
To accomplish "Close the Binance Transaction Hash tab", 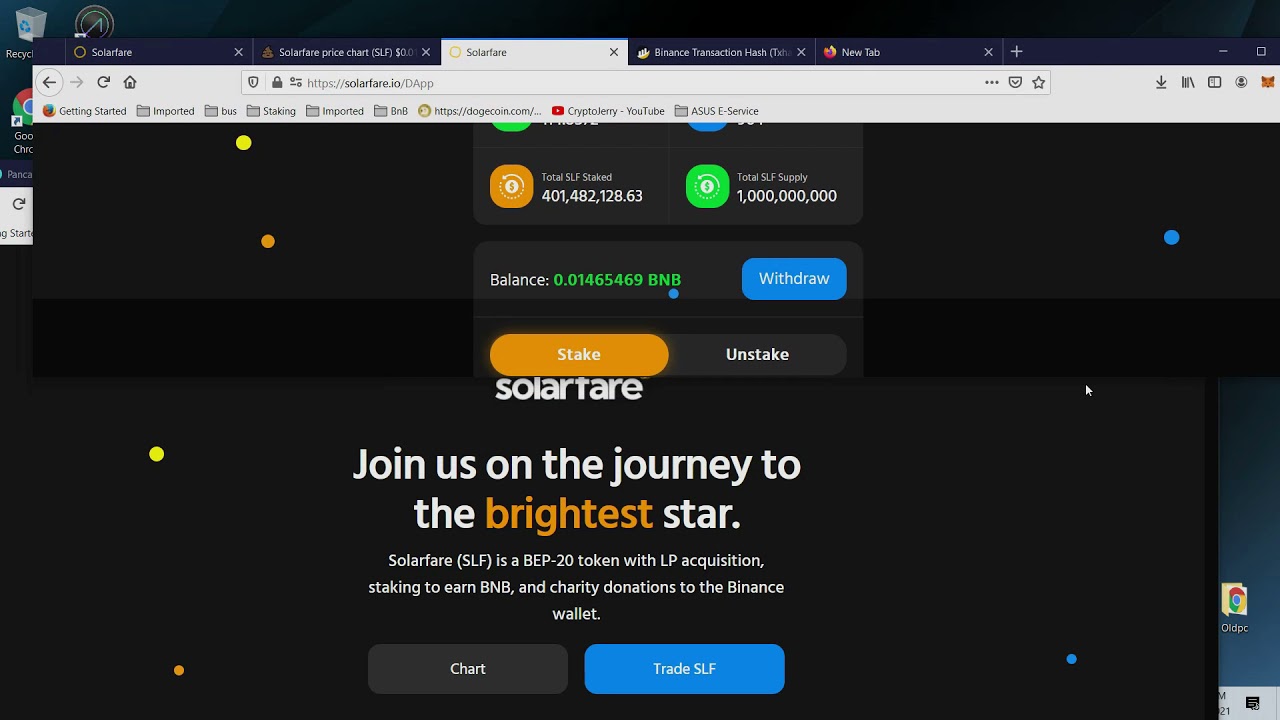I will click(801, 52).
